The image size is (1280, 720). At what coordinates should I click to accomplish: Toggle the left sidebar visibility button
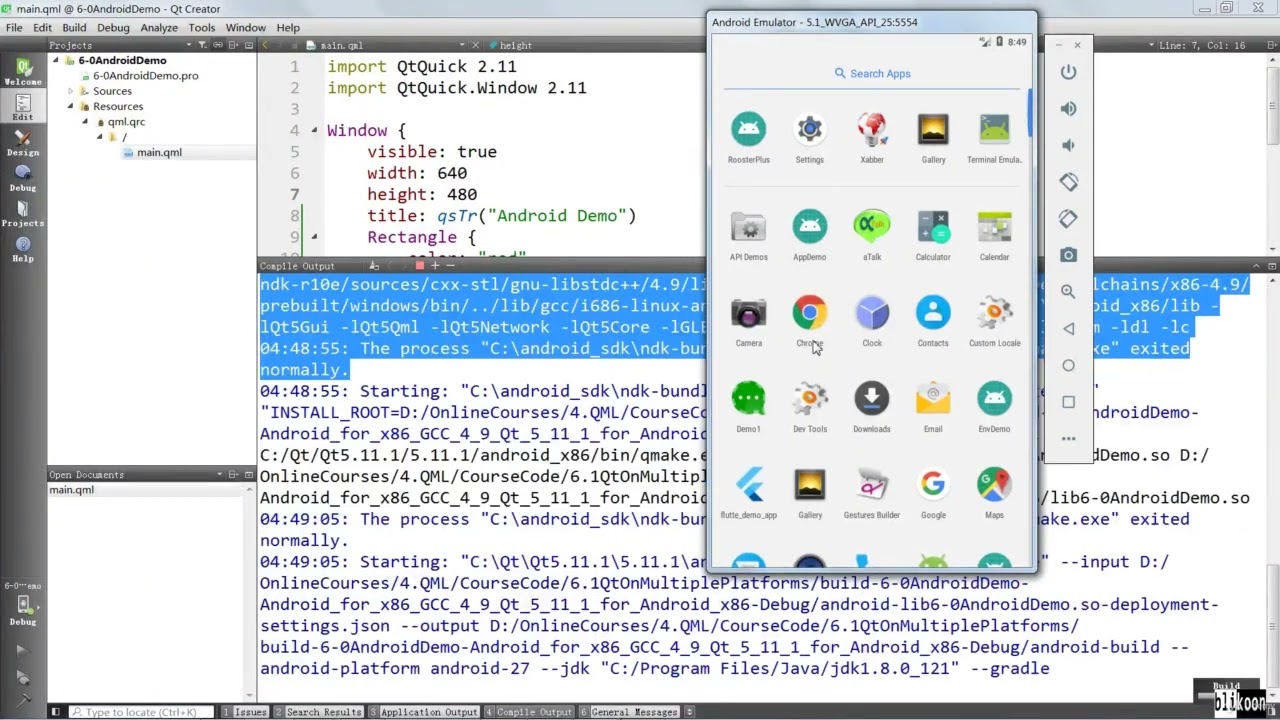(x=56, y=712)
